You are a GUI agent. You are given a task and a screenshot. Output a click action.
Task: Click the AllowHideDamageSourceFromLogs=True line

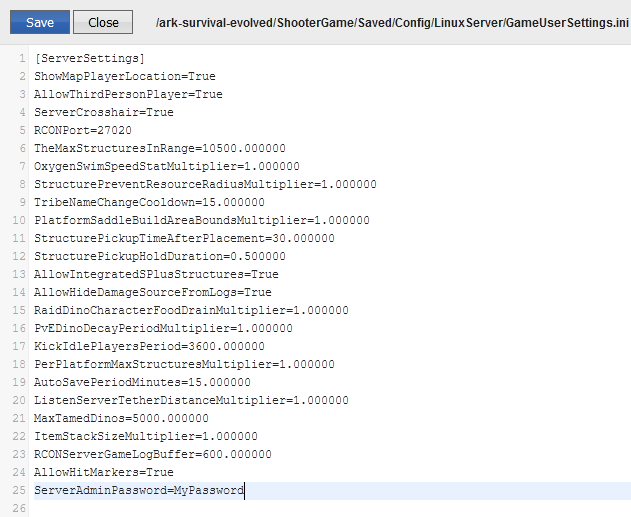point(153,292)
